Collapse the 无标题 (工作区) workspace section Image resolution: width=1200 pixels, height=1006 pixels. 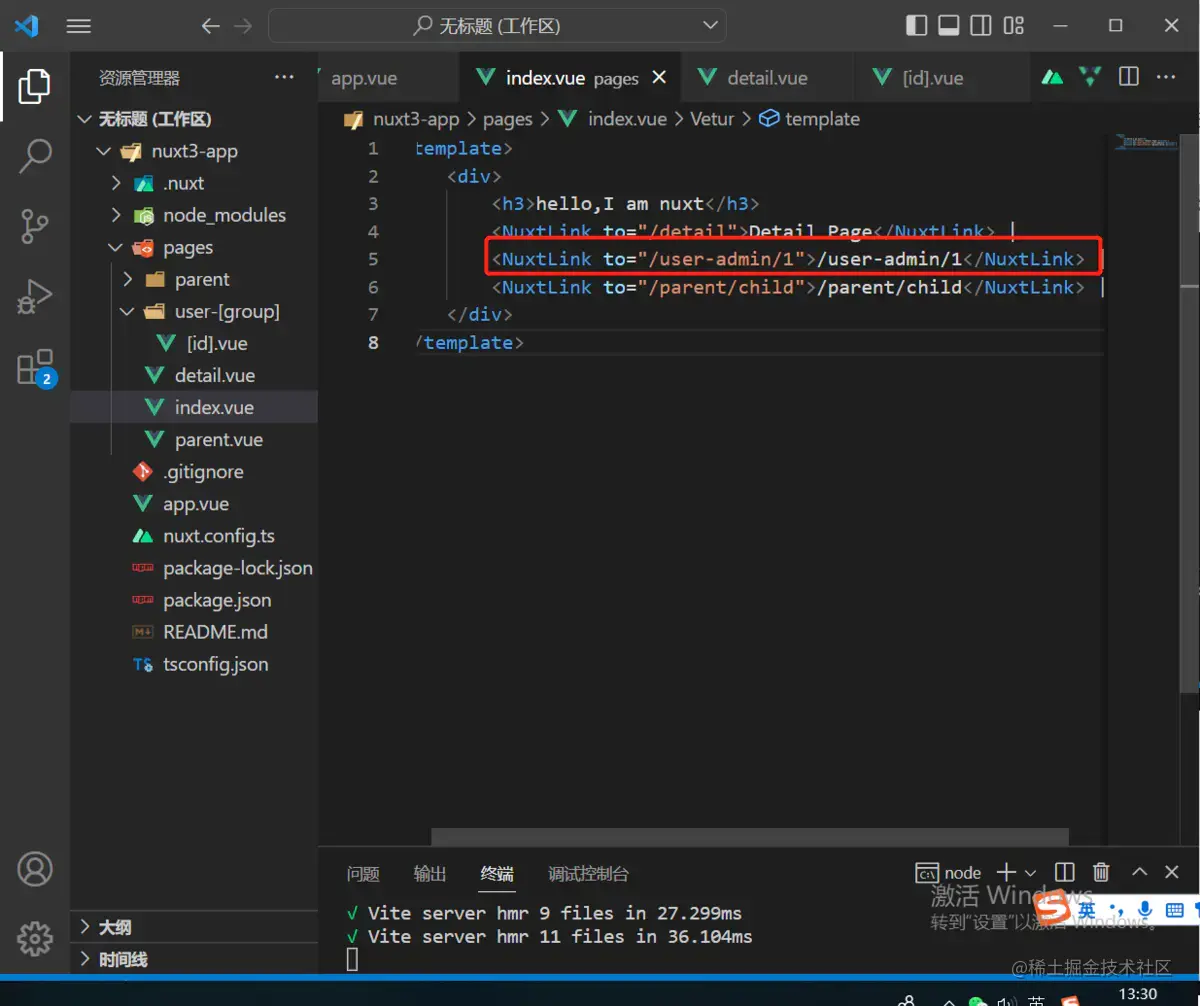194,119
